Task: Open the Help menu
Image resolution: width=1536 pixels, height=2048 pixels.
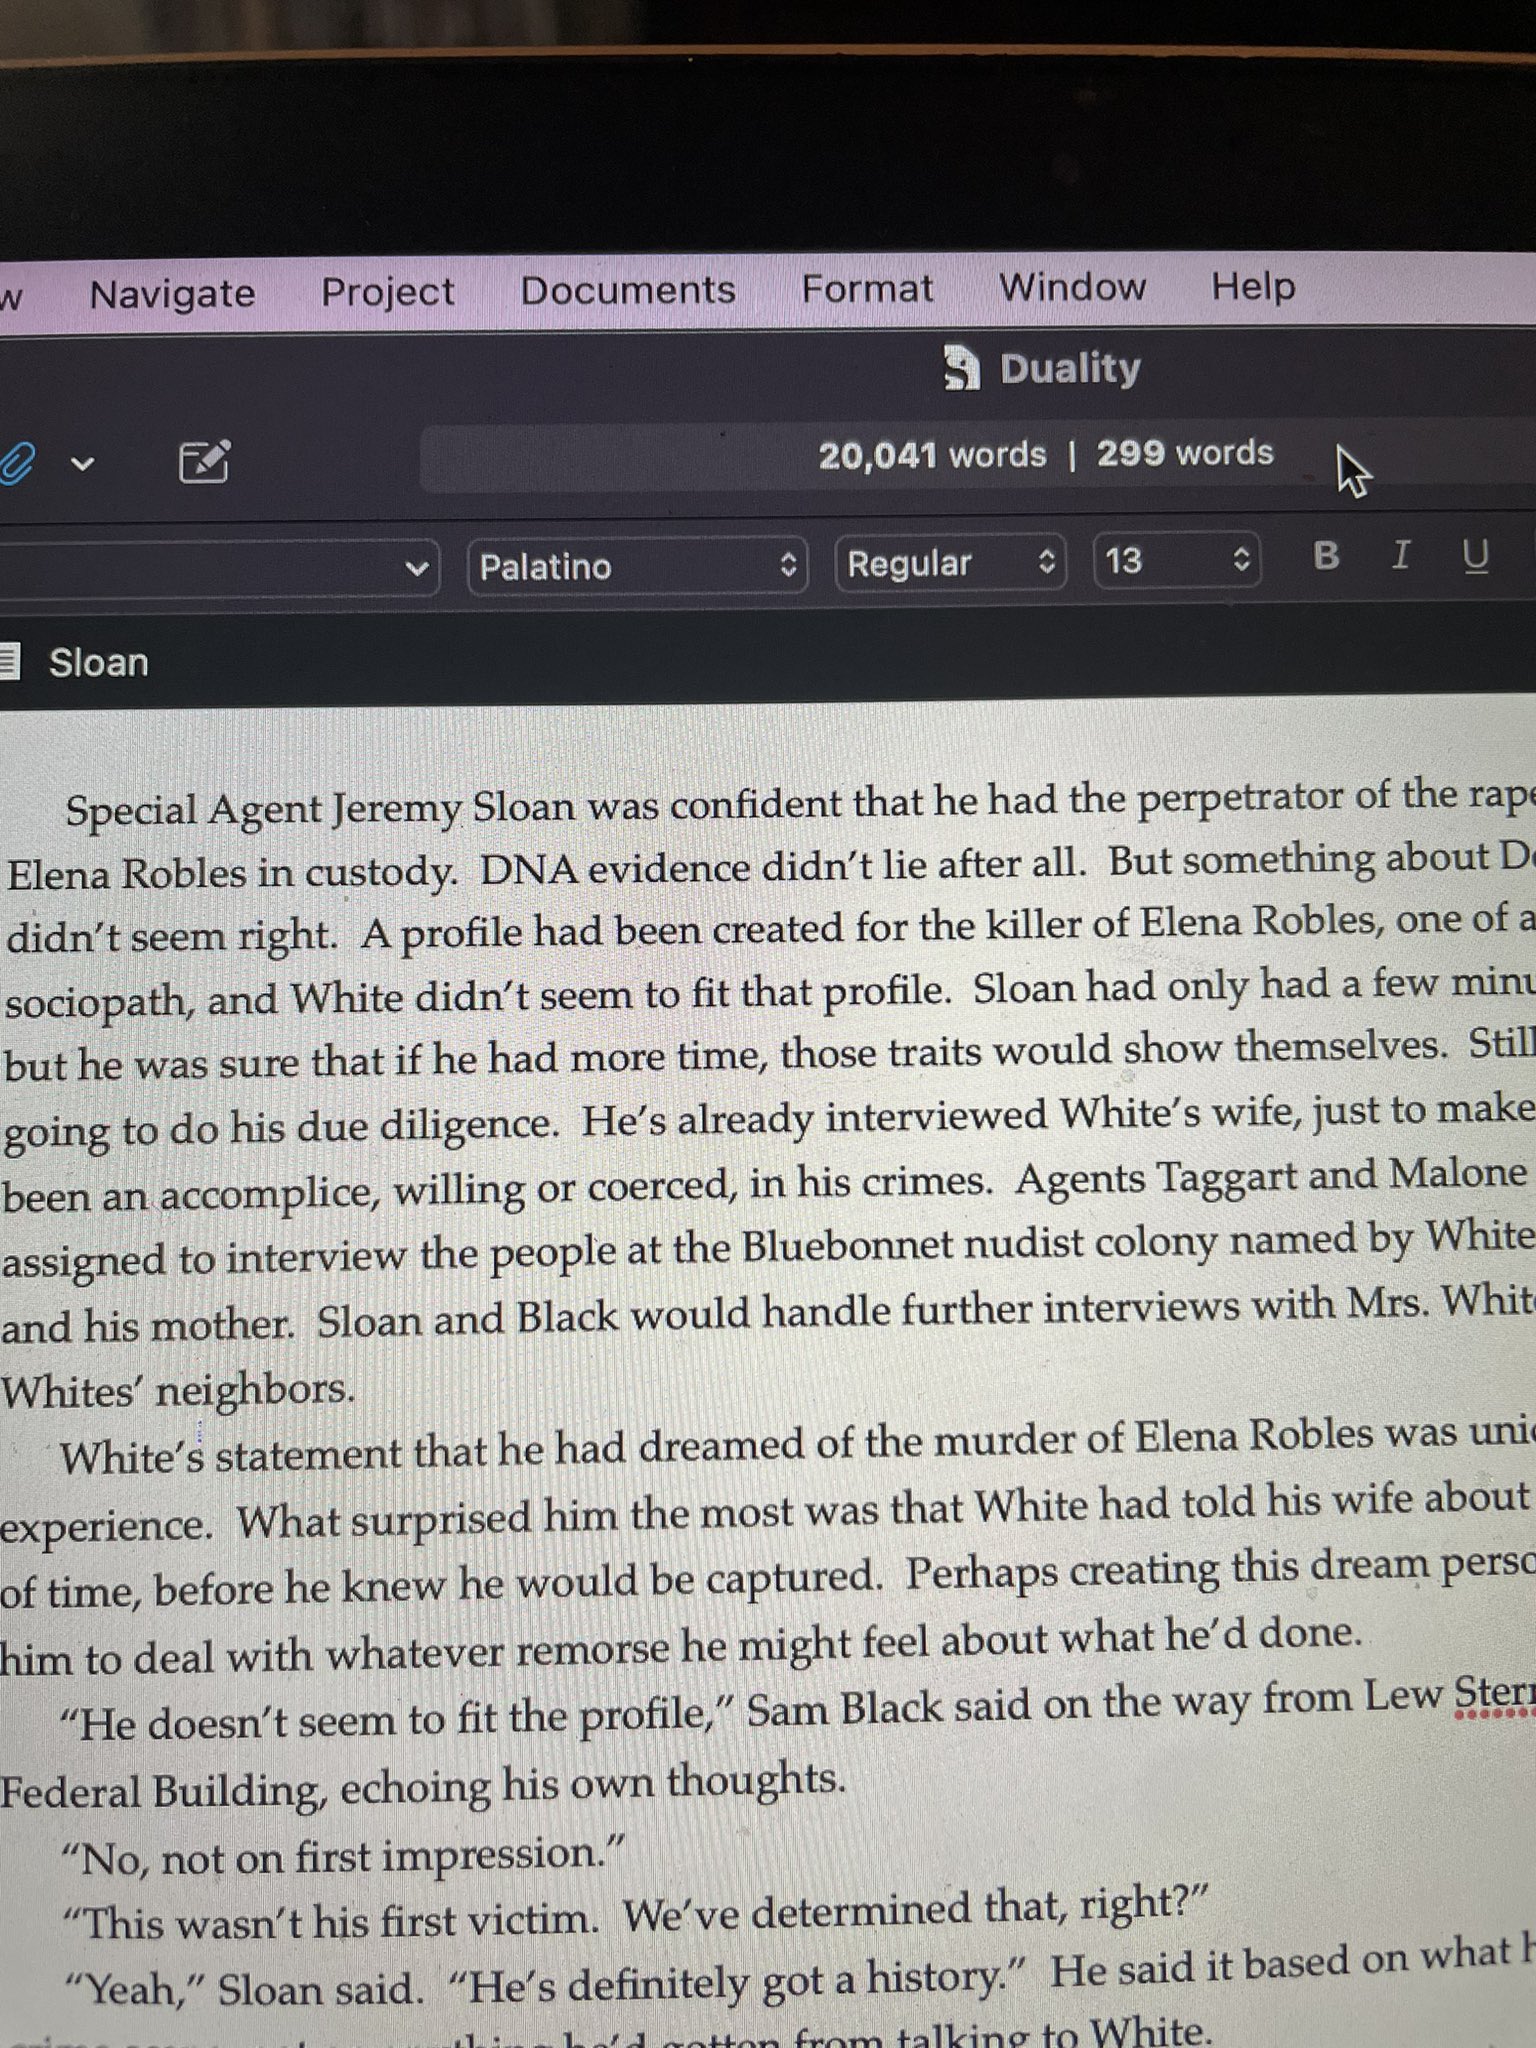Action: 1253,287
